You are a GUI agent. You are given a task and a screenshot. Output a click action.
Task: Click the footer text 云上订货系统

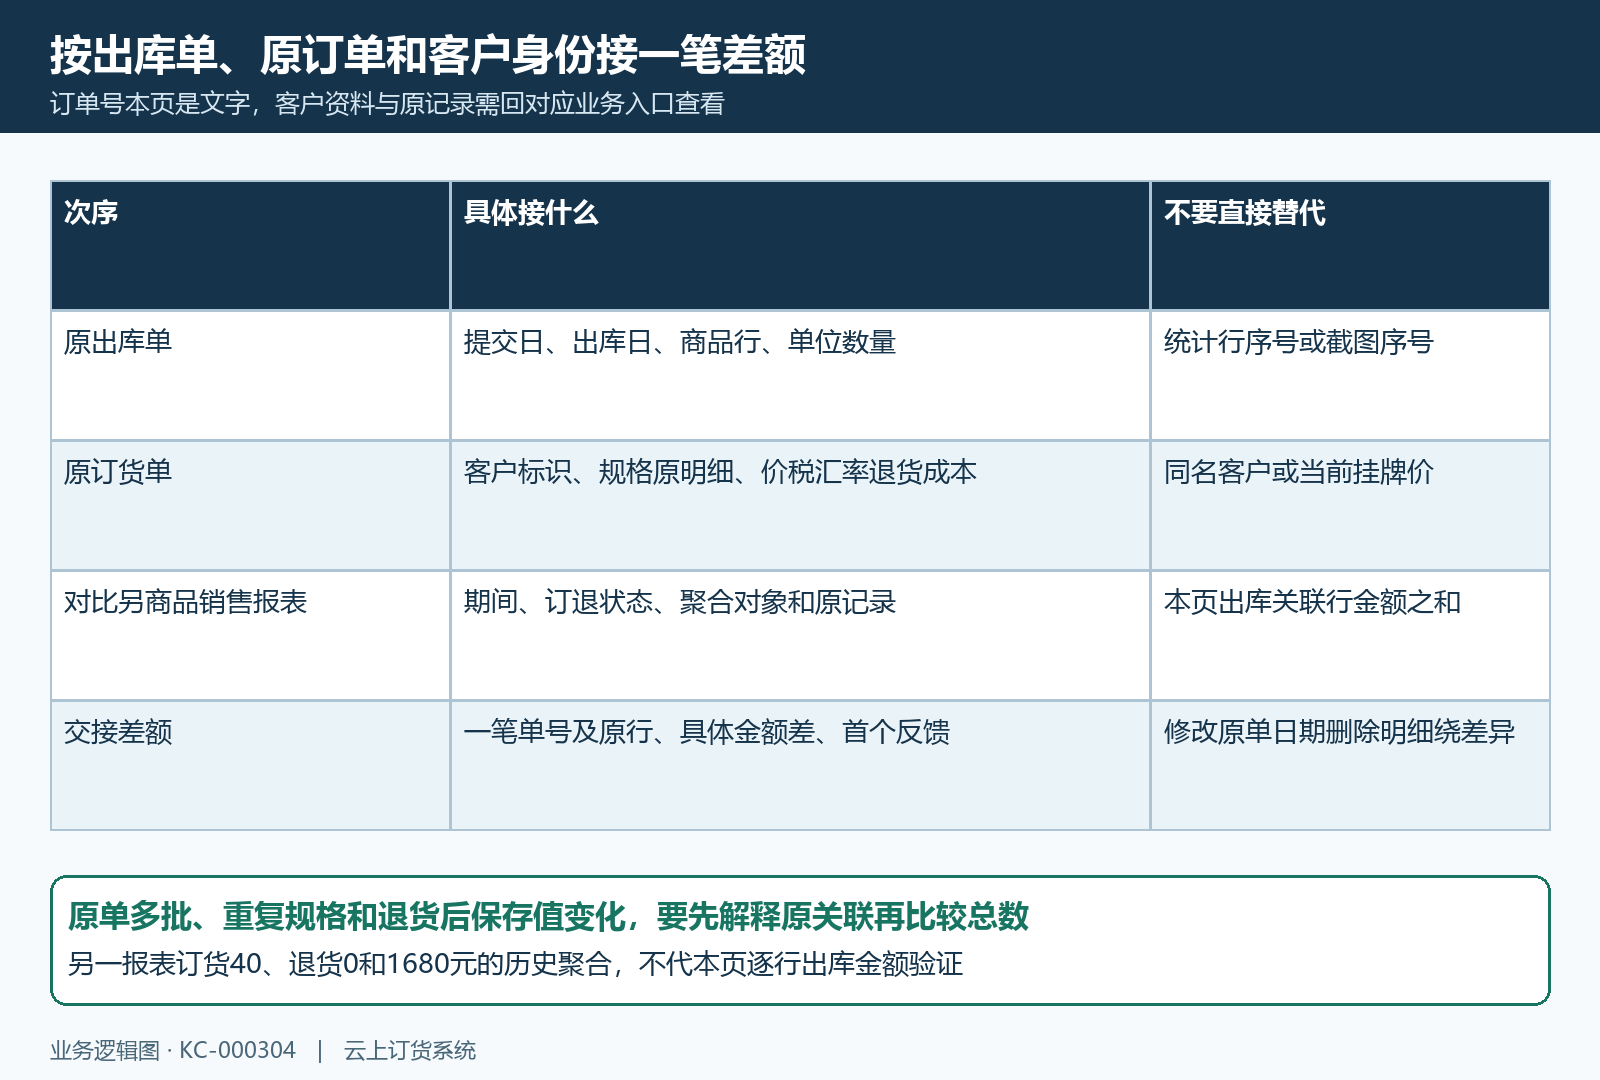click(410, 1050)
